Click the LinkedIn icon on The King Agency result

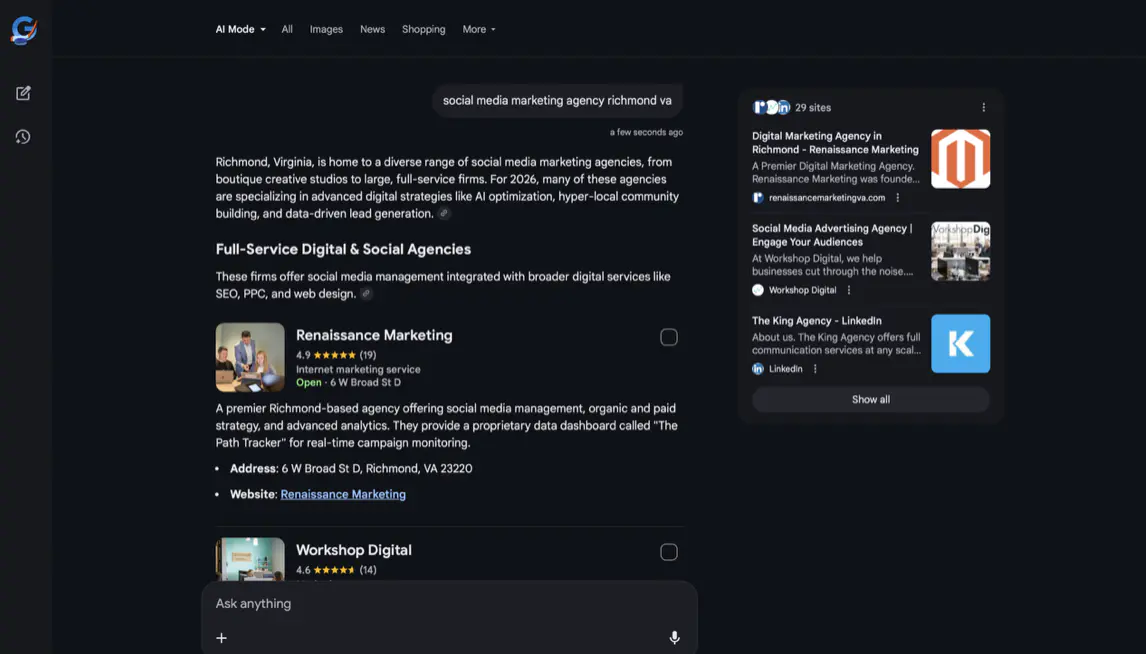(758, 368)
